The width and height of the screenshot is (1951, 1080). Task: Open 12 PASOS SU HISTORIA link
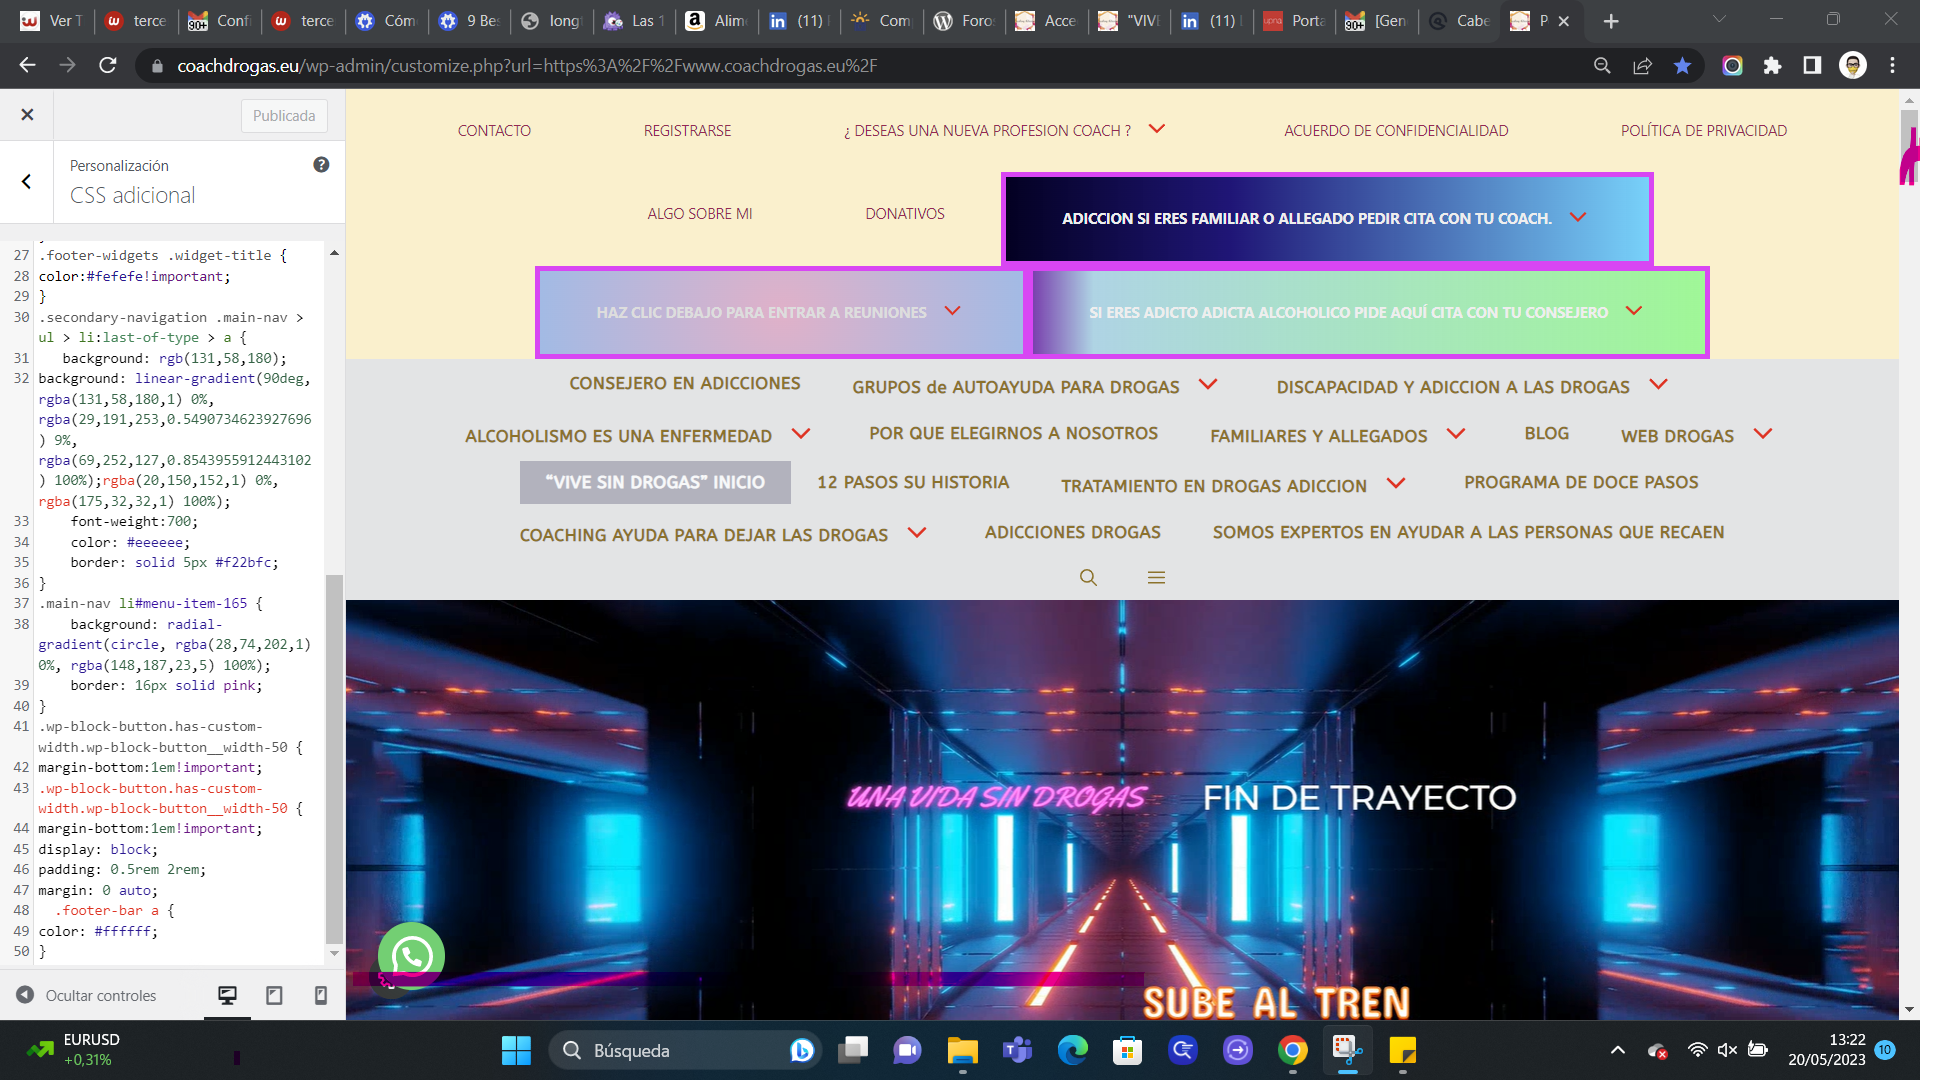(x=913, y=483)
